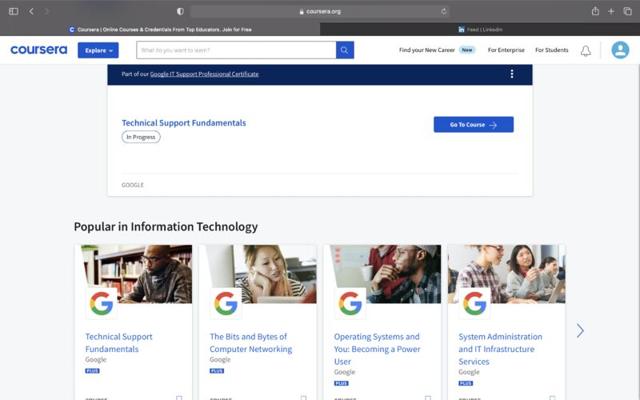Viewport: 640px width, 400px height.
Task: Open For Students menu link
Action: pos(551,50)
